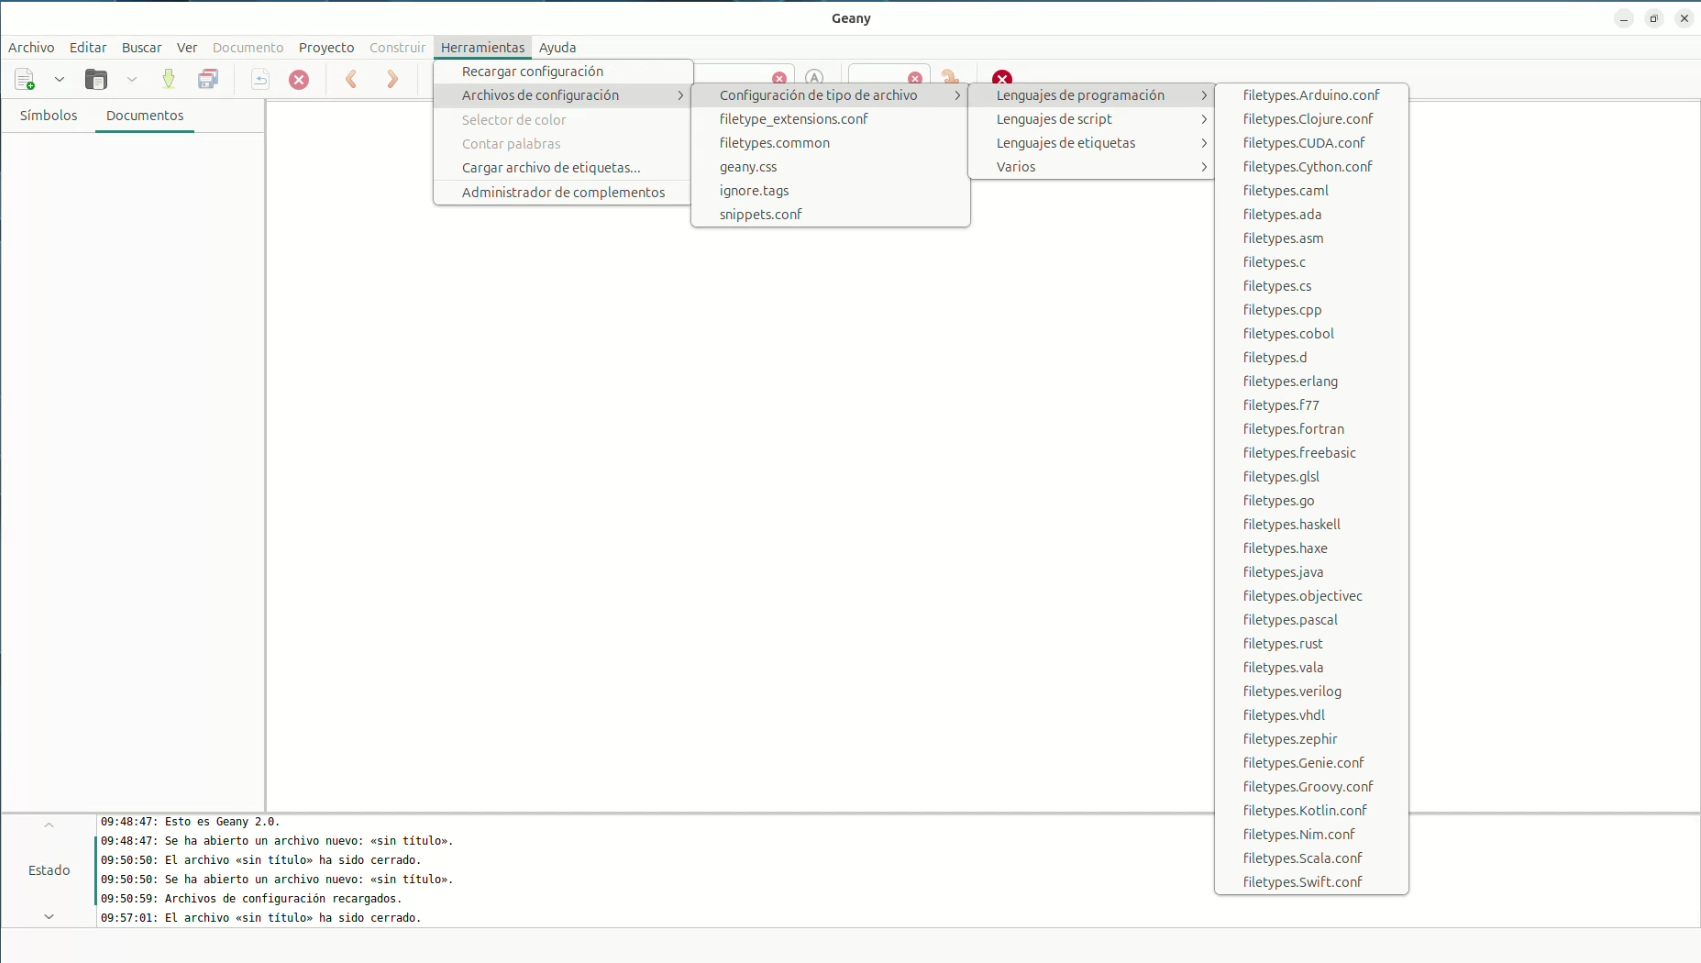
Task: Click the new file toolbar icon
Action: pos(25,80)
